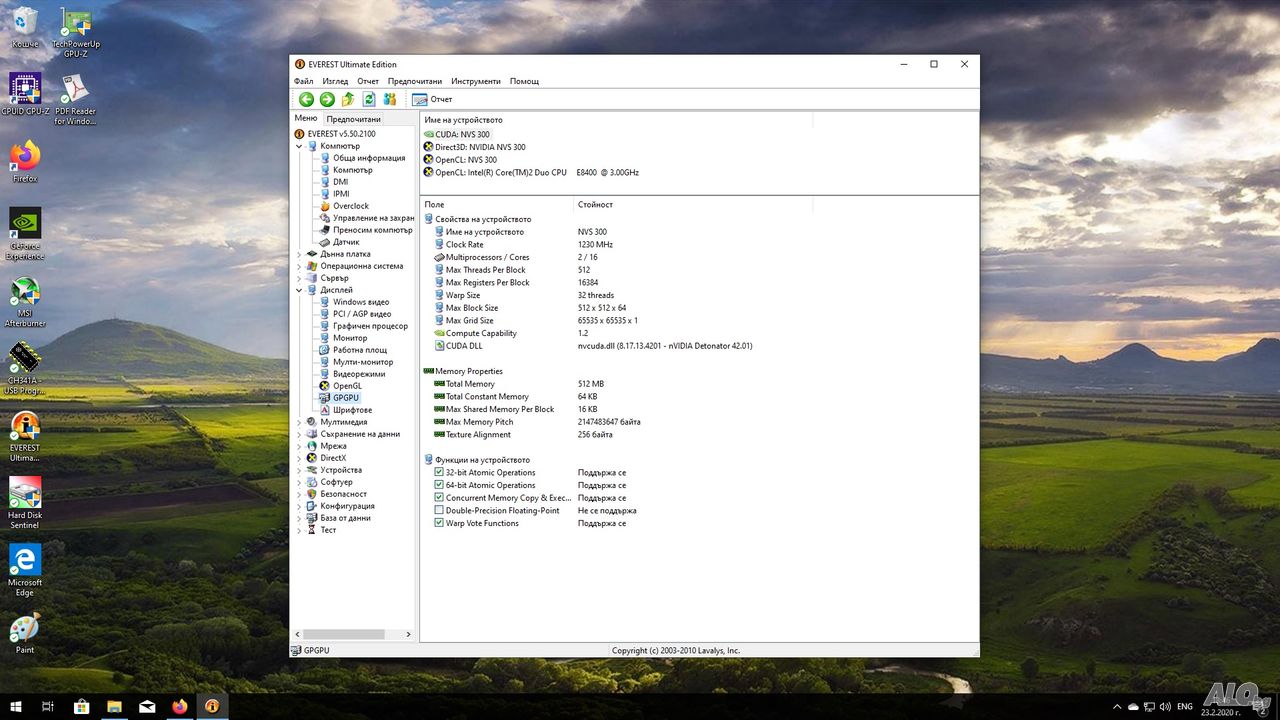This screenshot has width=1280, height=720.
Task: Select the OpenCL Intel Core 2 Duo device
Action: pos(537,172)
